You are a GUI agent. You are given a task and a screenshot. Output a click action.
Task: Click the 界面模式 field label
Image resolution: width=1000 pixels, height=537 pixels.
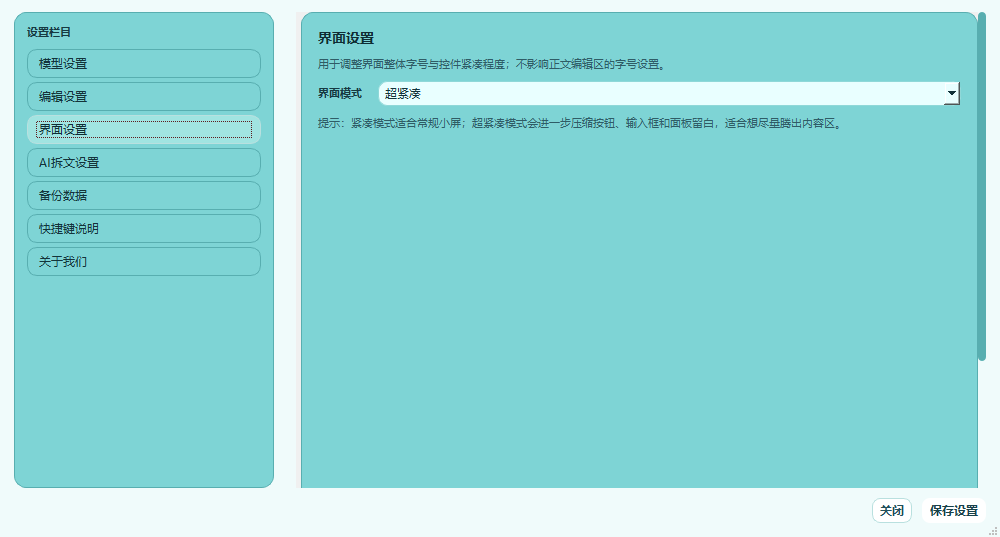point(340,94)
